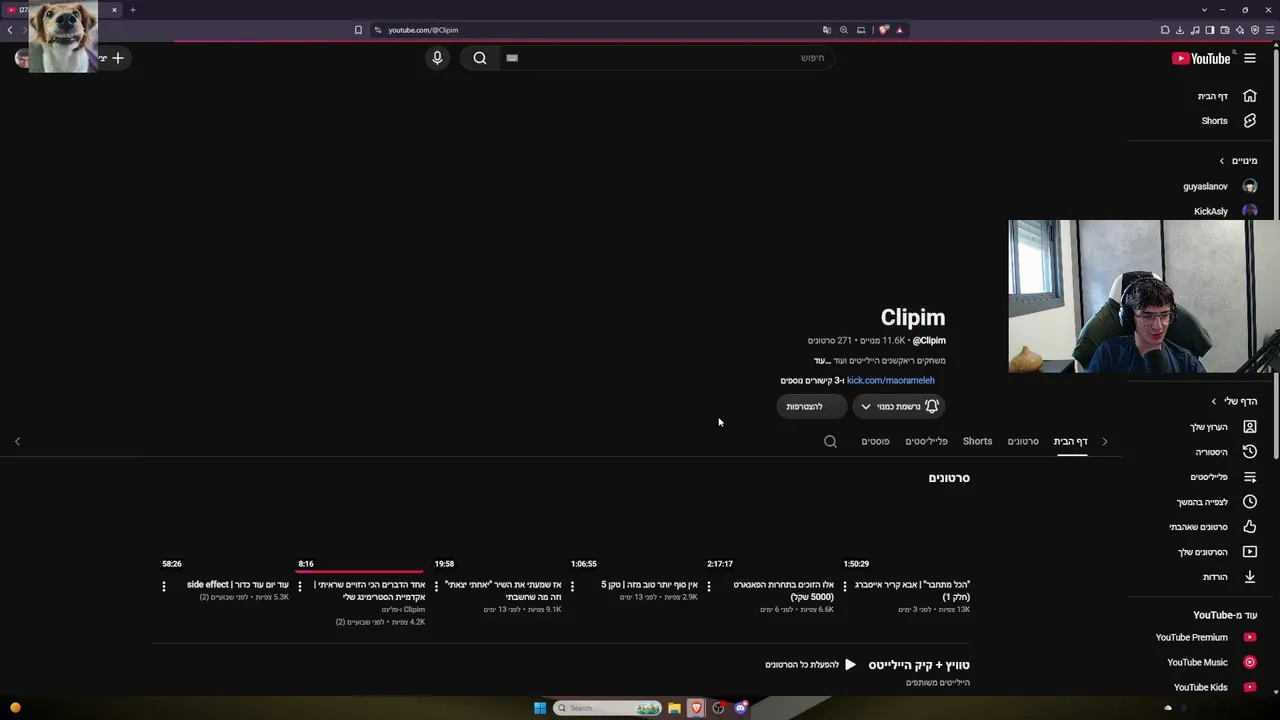The width and height of the screenshot is (1280, 720).
Task: Open the Watch Later icon in sidebar
Action: click(x=1250, y=502)
